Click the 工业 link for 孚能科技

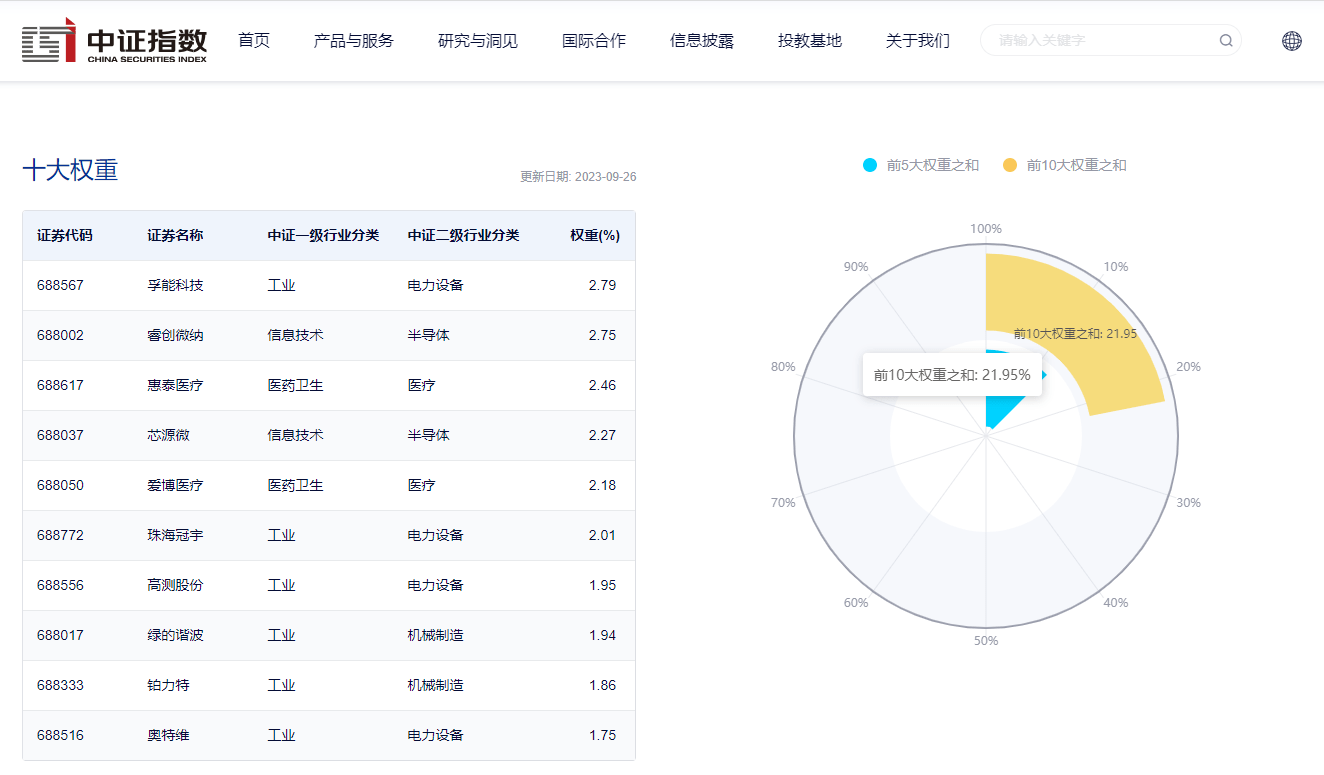point(282,285)
